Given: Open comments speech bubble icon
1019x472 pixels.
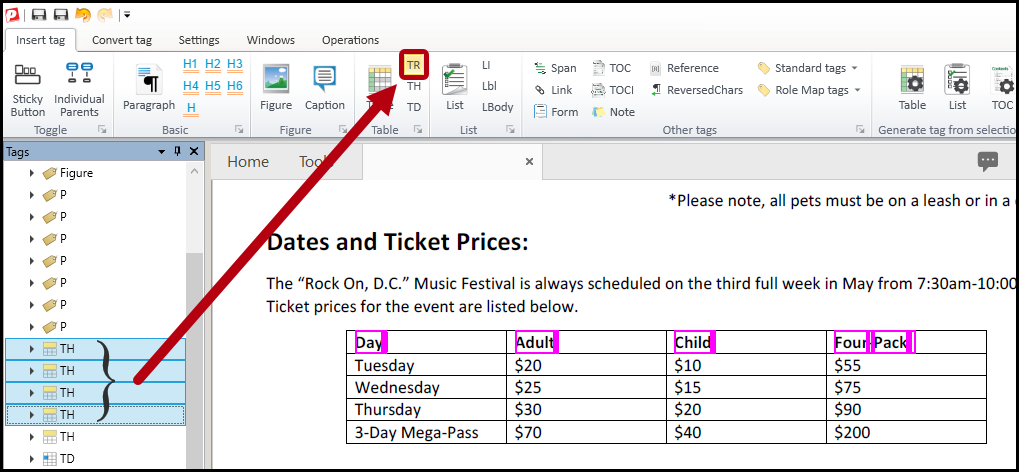Looking at the screenshot, I should pos(988,161).
